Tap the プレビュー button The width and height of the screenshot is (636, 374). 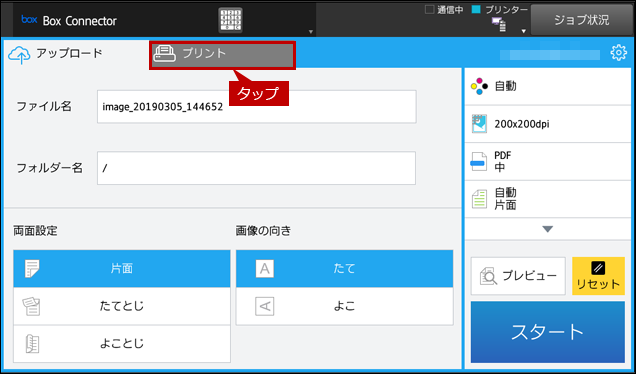pyautogui.click(x=518, y=276)
